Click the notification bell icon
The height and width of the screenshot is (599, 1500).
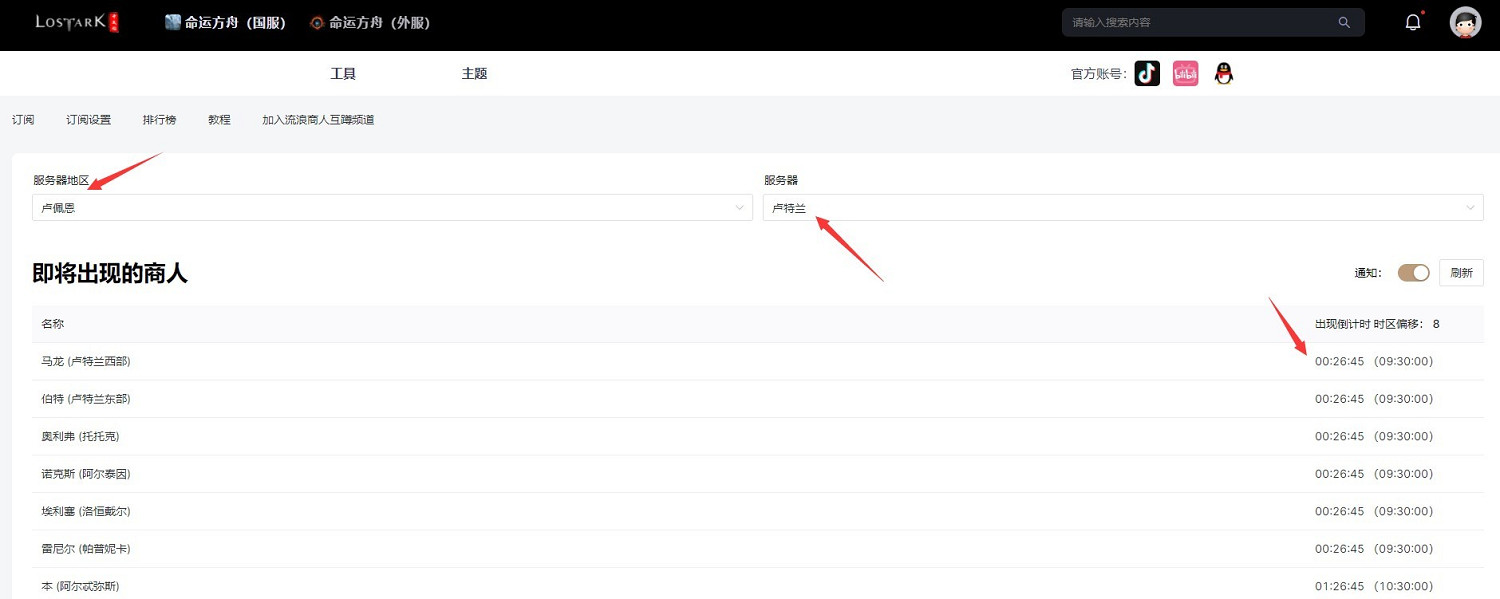tap(1413, 22)
